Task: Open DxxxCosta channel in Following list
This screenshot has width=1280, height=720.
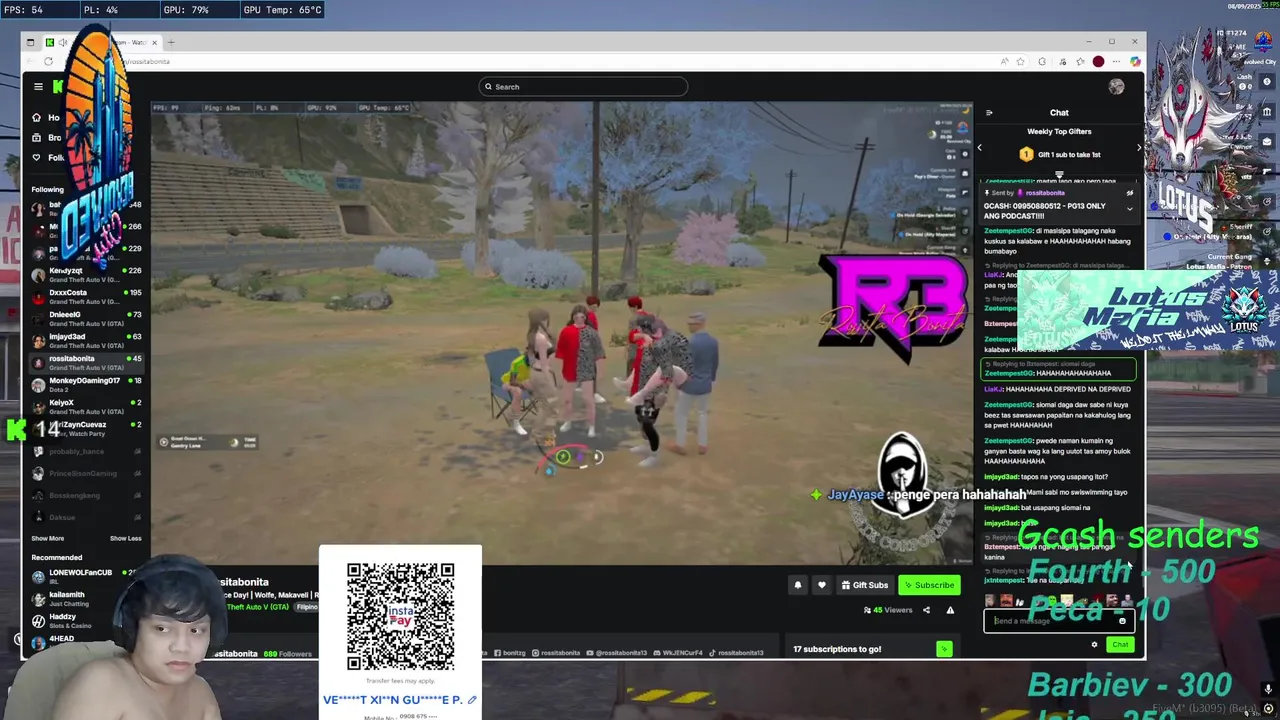Action: coord(87,297)
